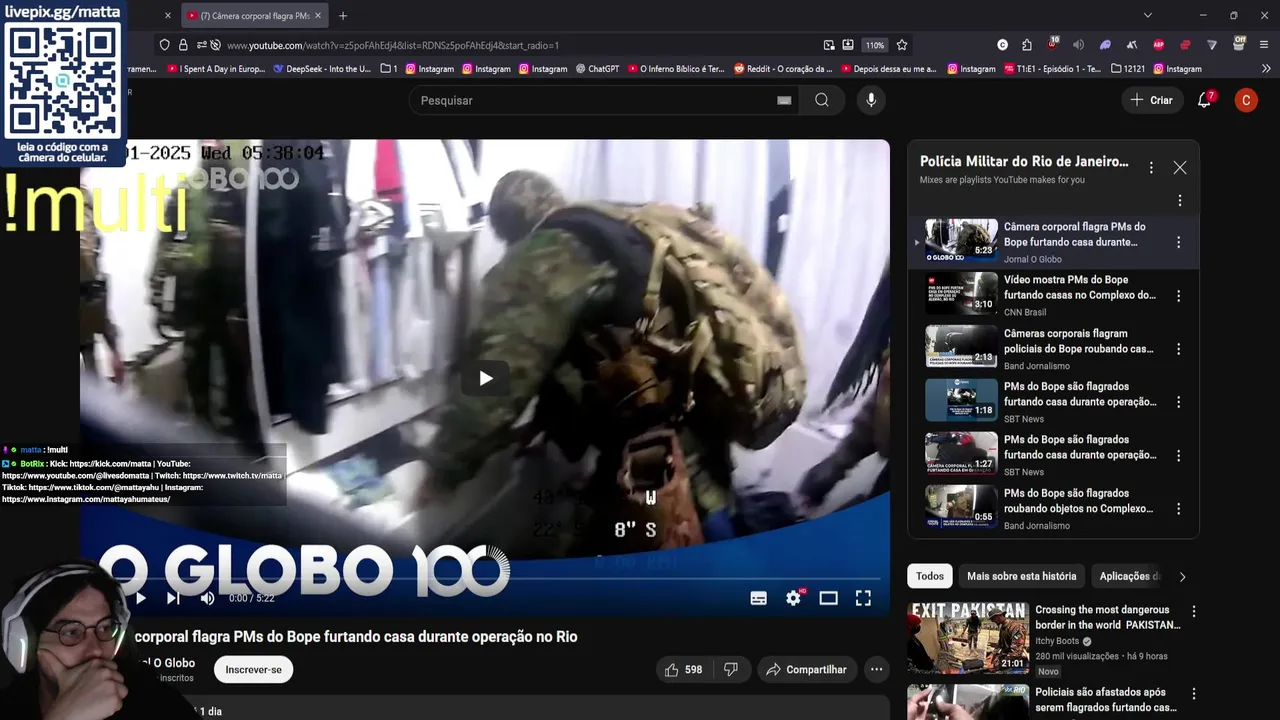Screen dimensions: 1280x720
Task: Open the AdBlock Plus extension icon
Action: (1159, 45)
